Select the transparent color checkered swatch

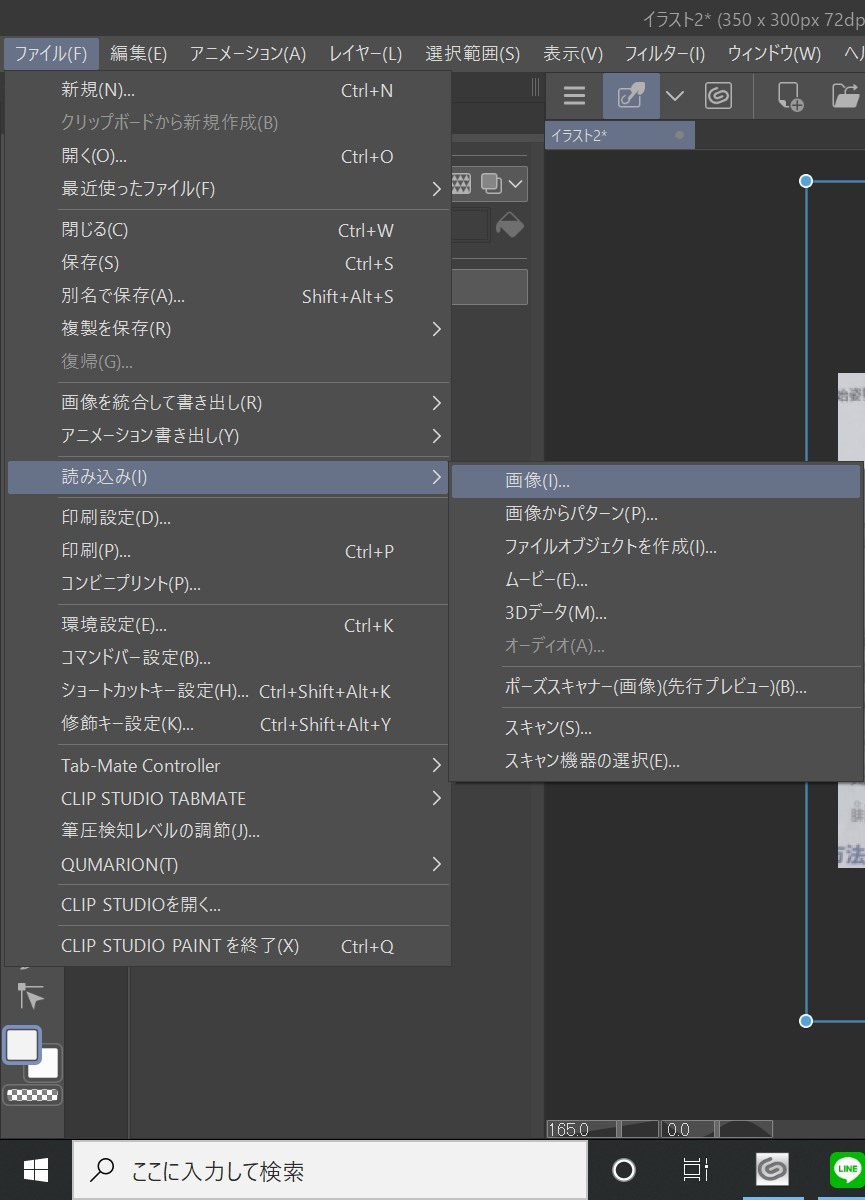[33, 1095]
